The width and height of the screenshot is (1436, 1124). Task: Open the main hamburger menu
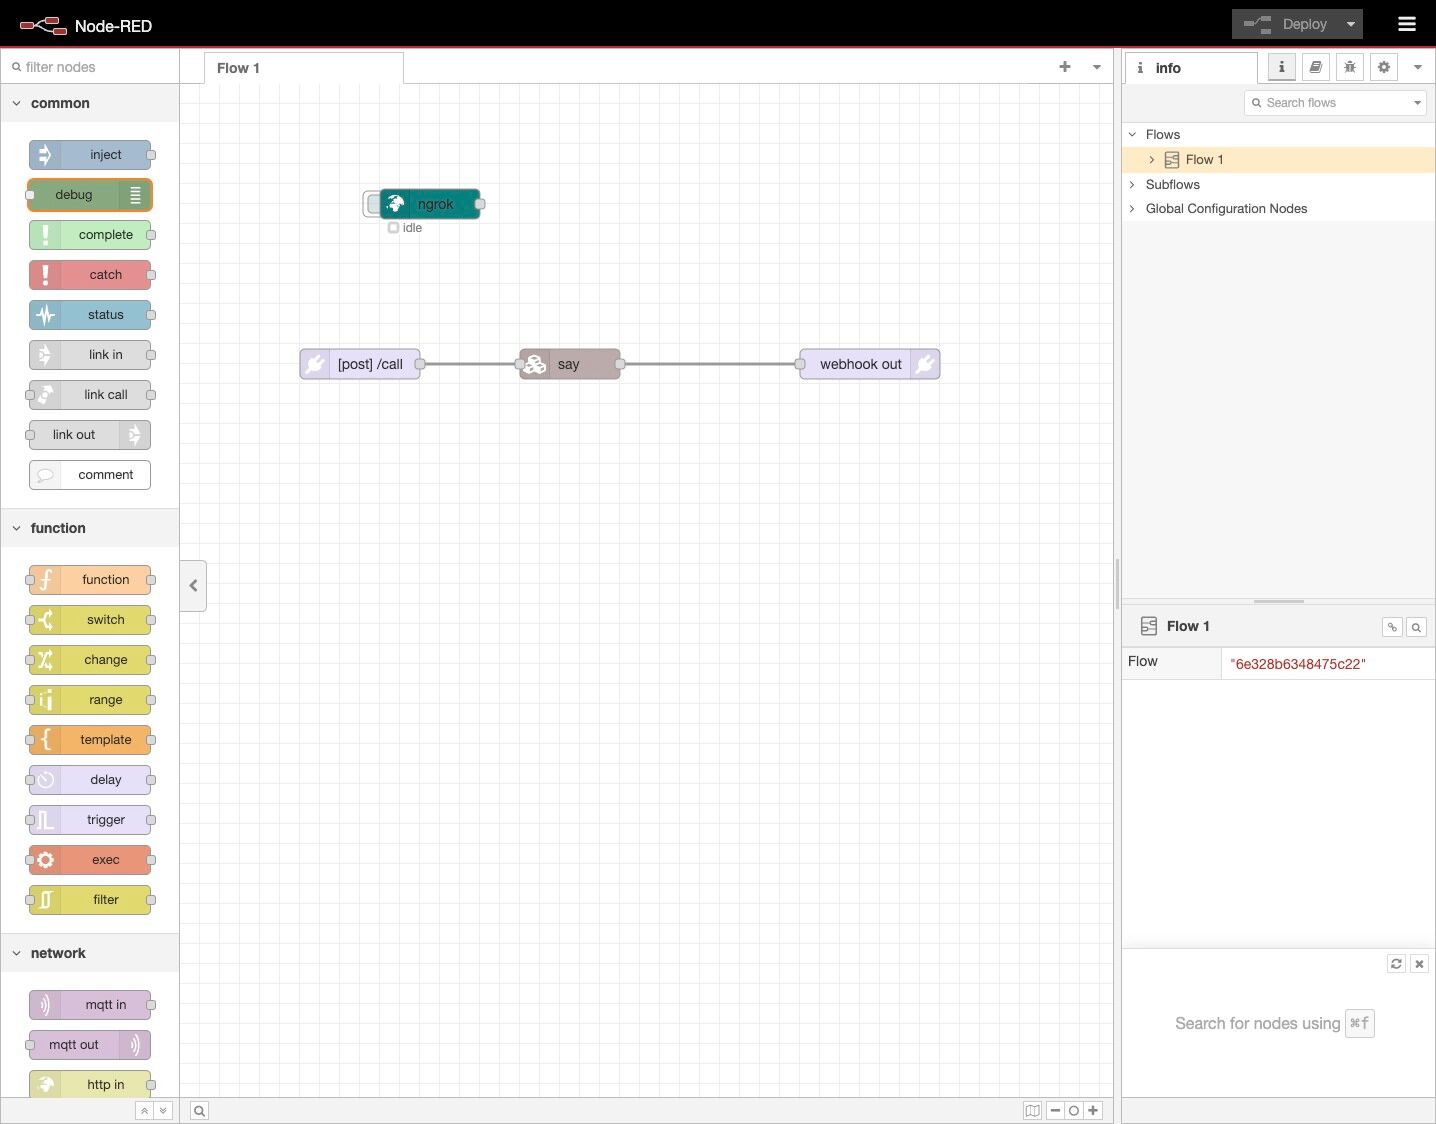point(1406,23)
